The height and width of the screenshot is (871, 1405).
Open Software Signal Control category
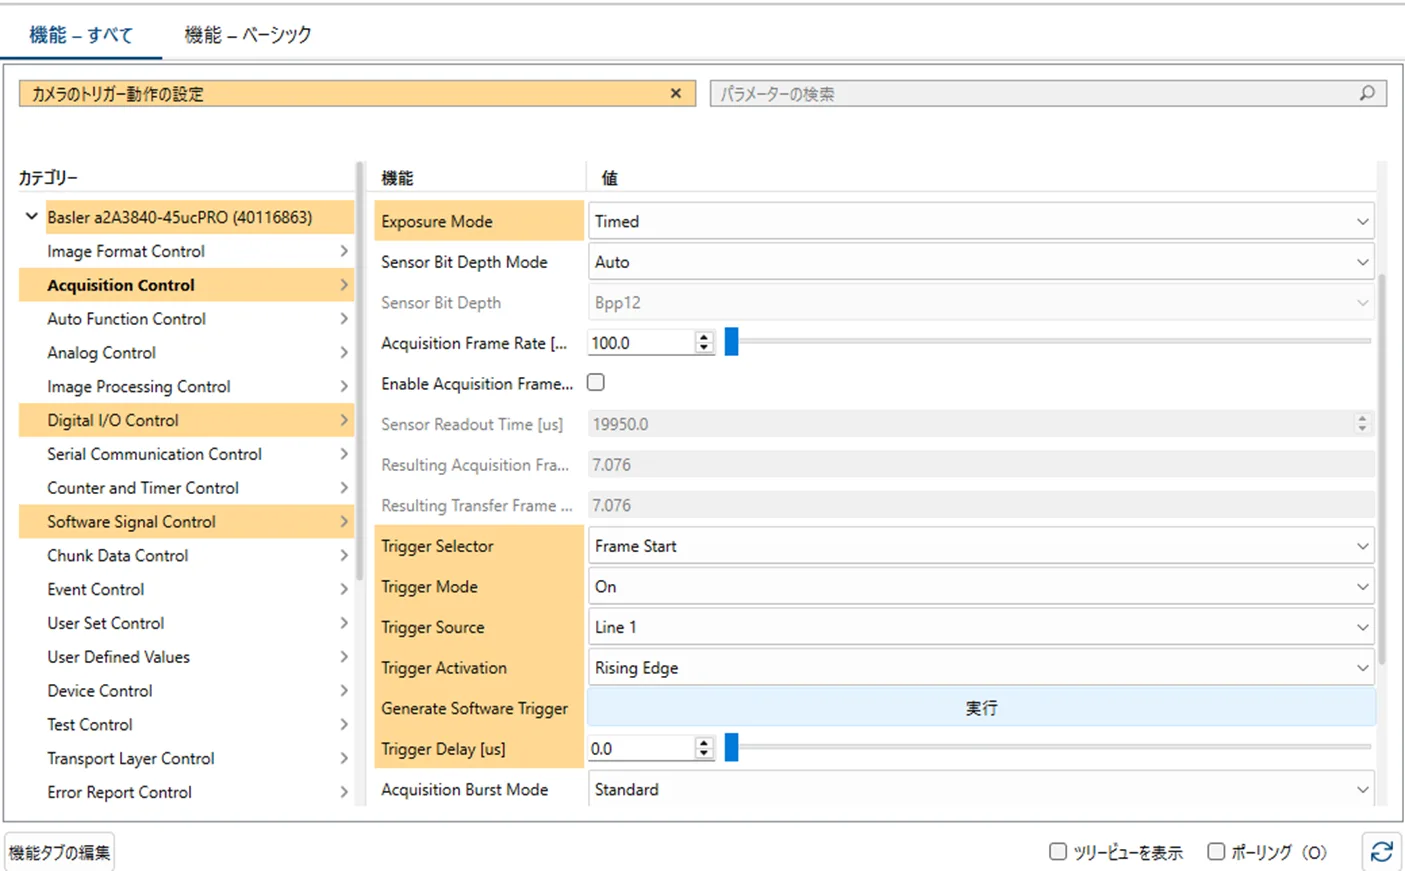(186, 522)
